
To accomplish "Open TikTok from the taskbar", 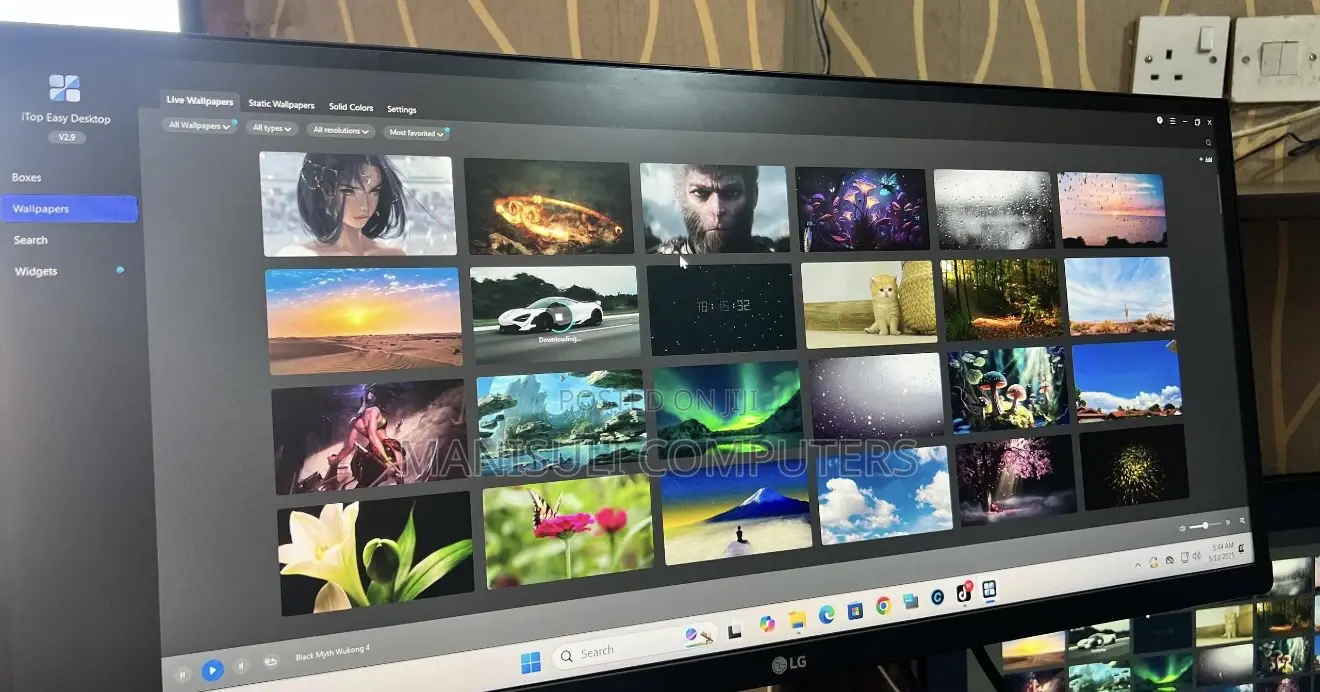I will pos(965,592).
